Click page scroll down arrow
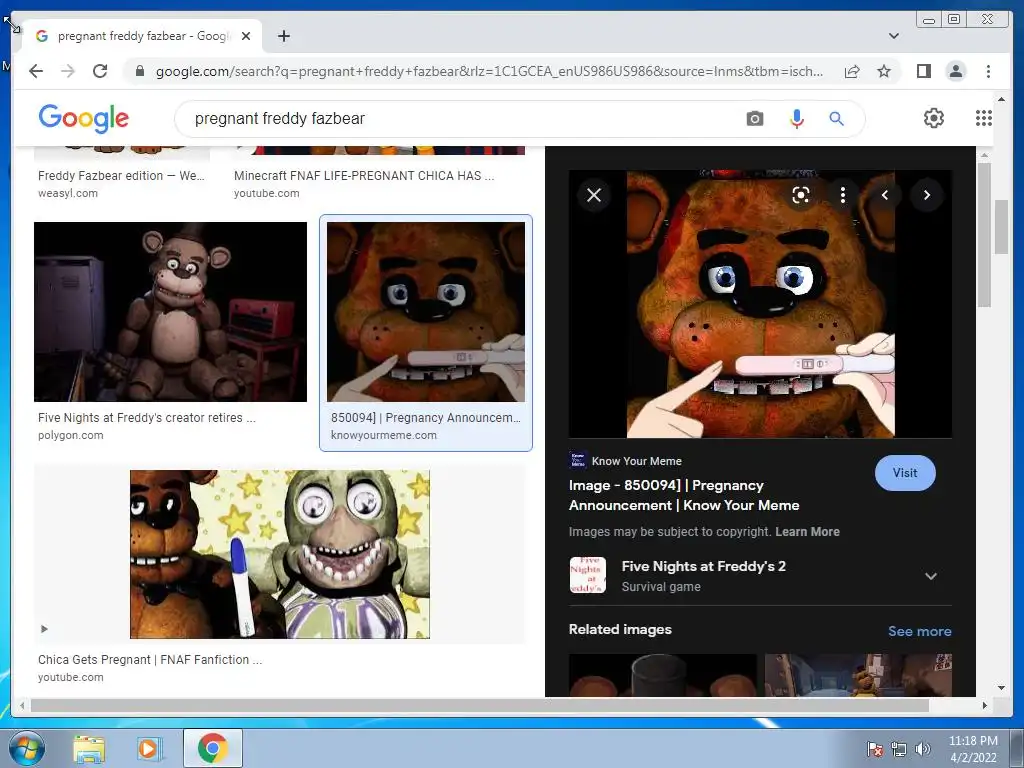Screen dimensions: 1024x768 pos(1001,687)
